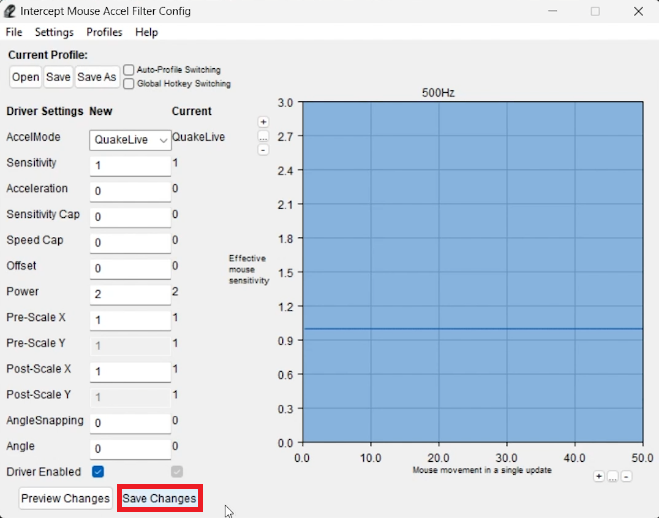Click the vertical axis minus zoom button
This screenshot has width=659, height=518.
pyautogui.click(x=263, y=150)
